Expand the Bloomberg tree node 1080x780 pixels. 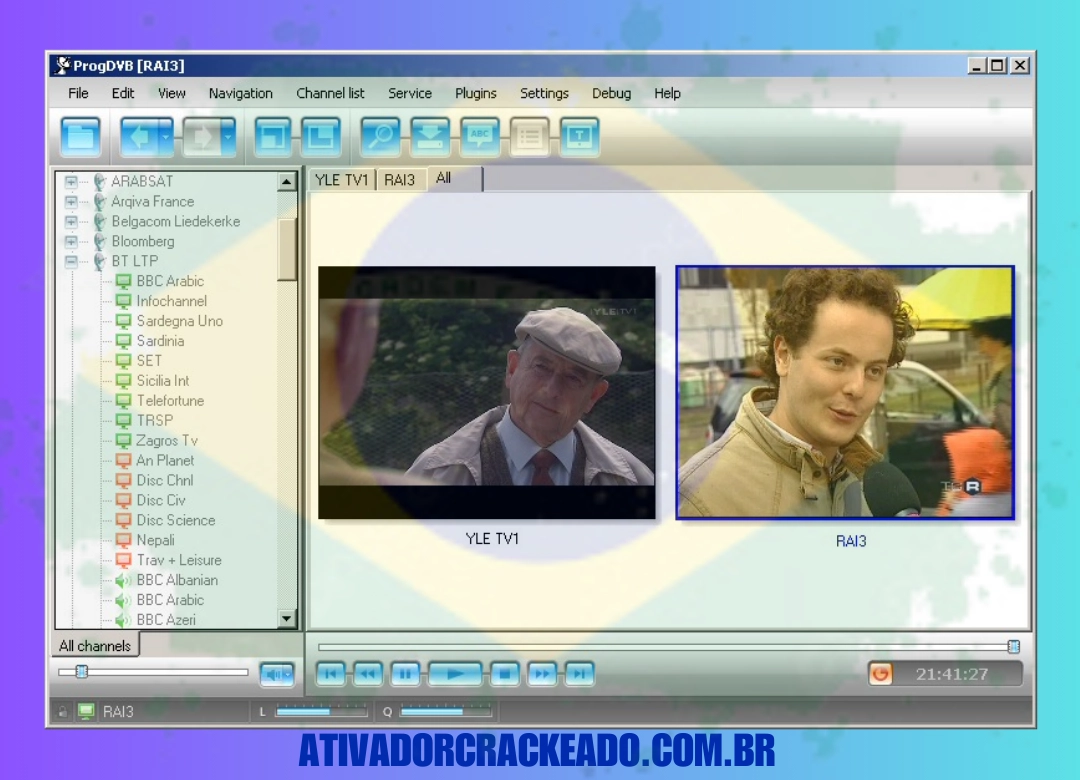coord(71,242)
